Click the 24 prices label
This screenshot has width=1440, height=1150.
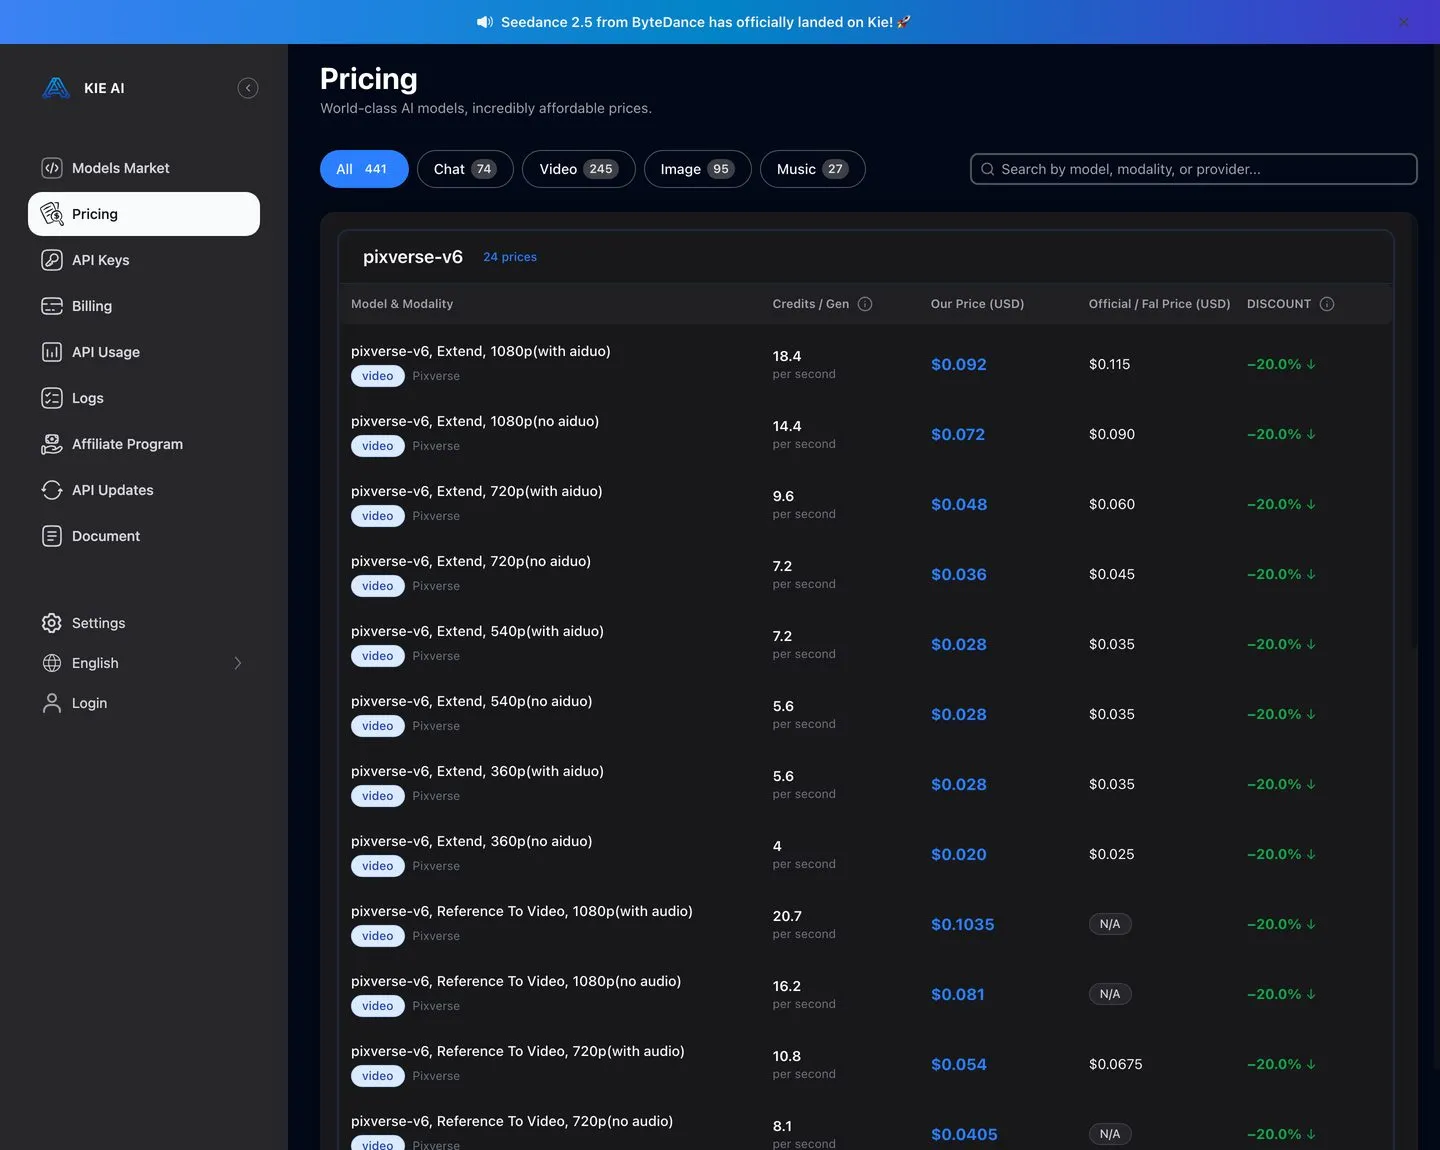(510, 257)
